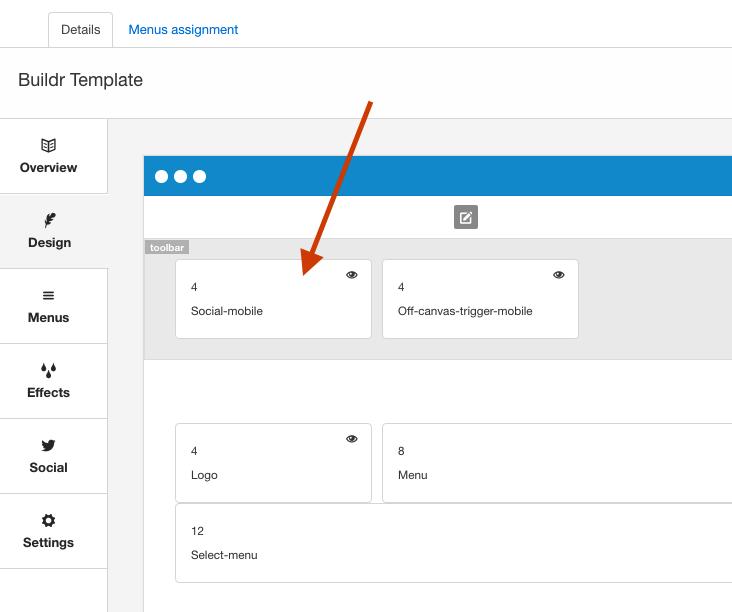The height and width of the screenshot is (612, 732).
Task: Toggle visibility eye on Logo block
Action: click(352, 439)
